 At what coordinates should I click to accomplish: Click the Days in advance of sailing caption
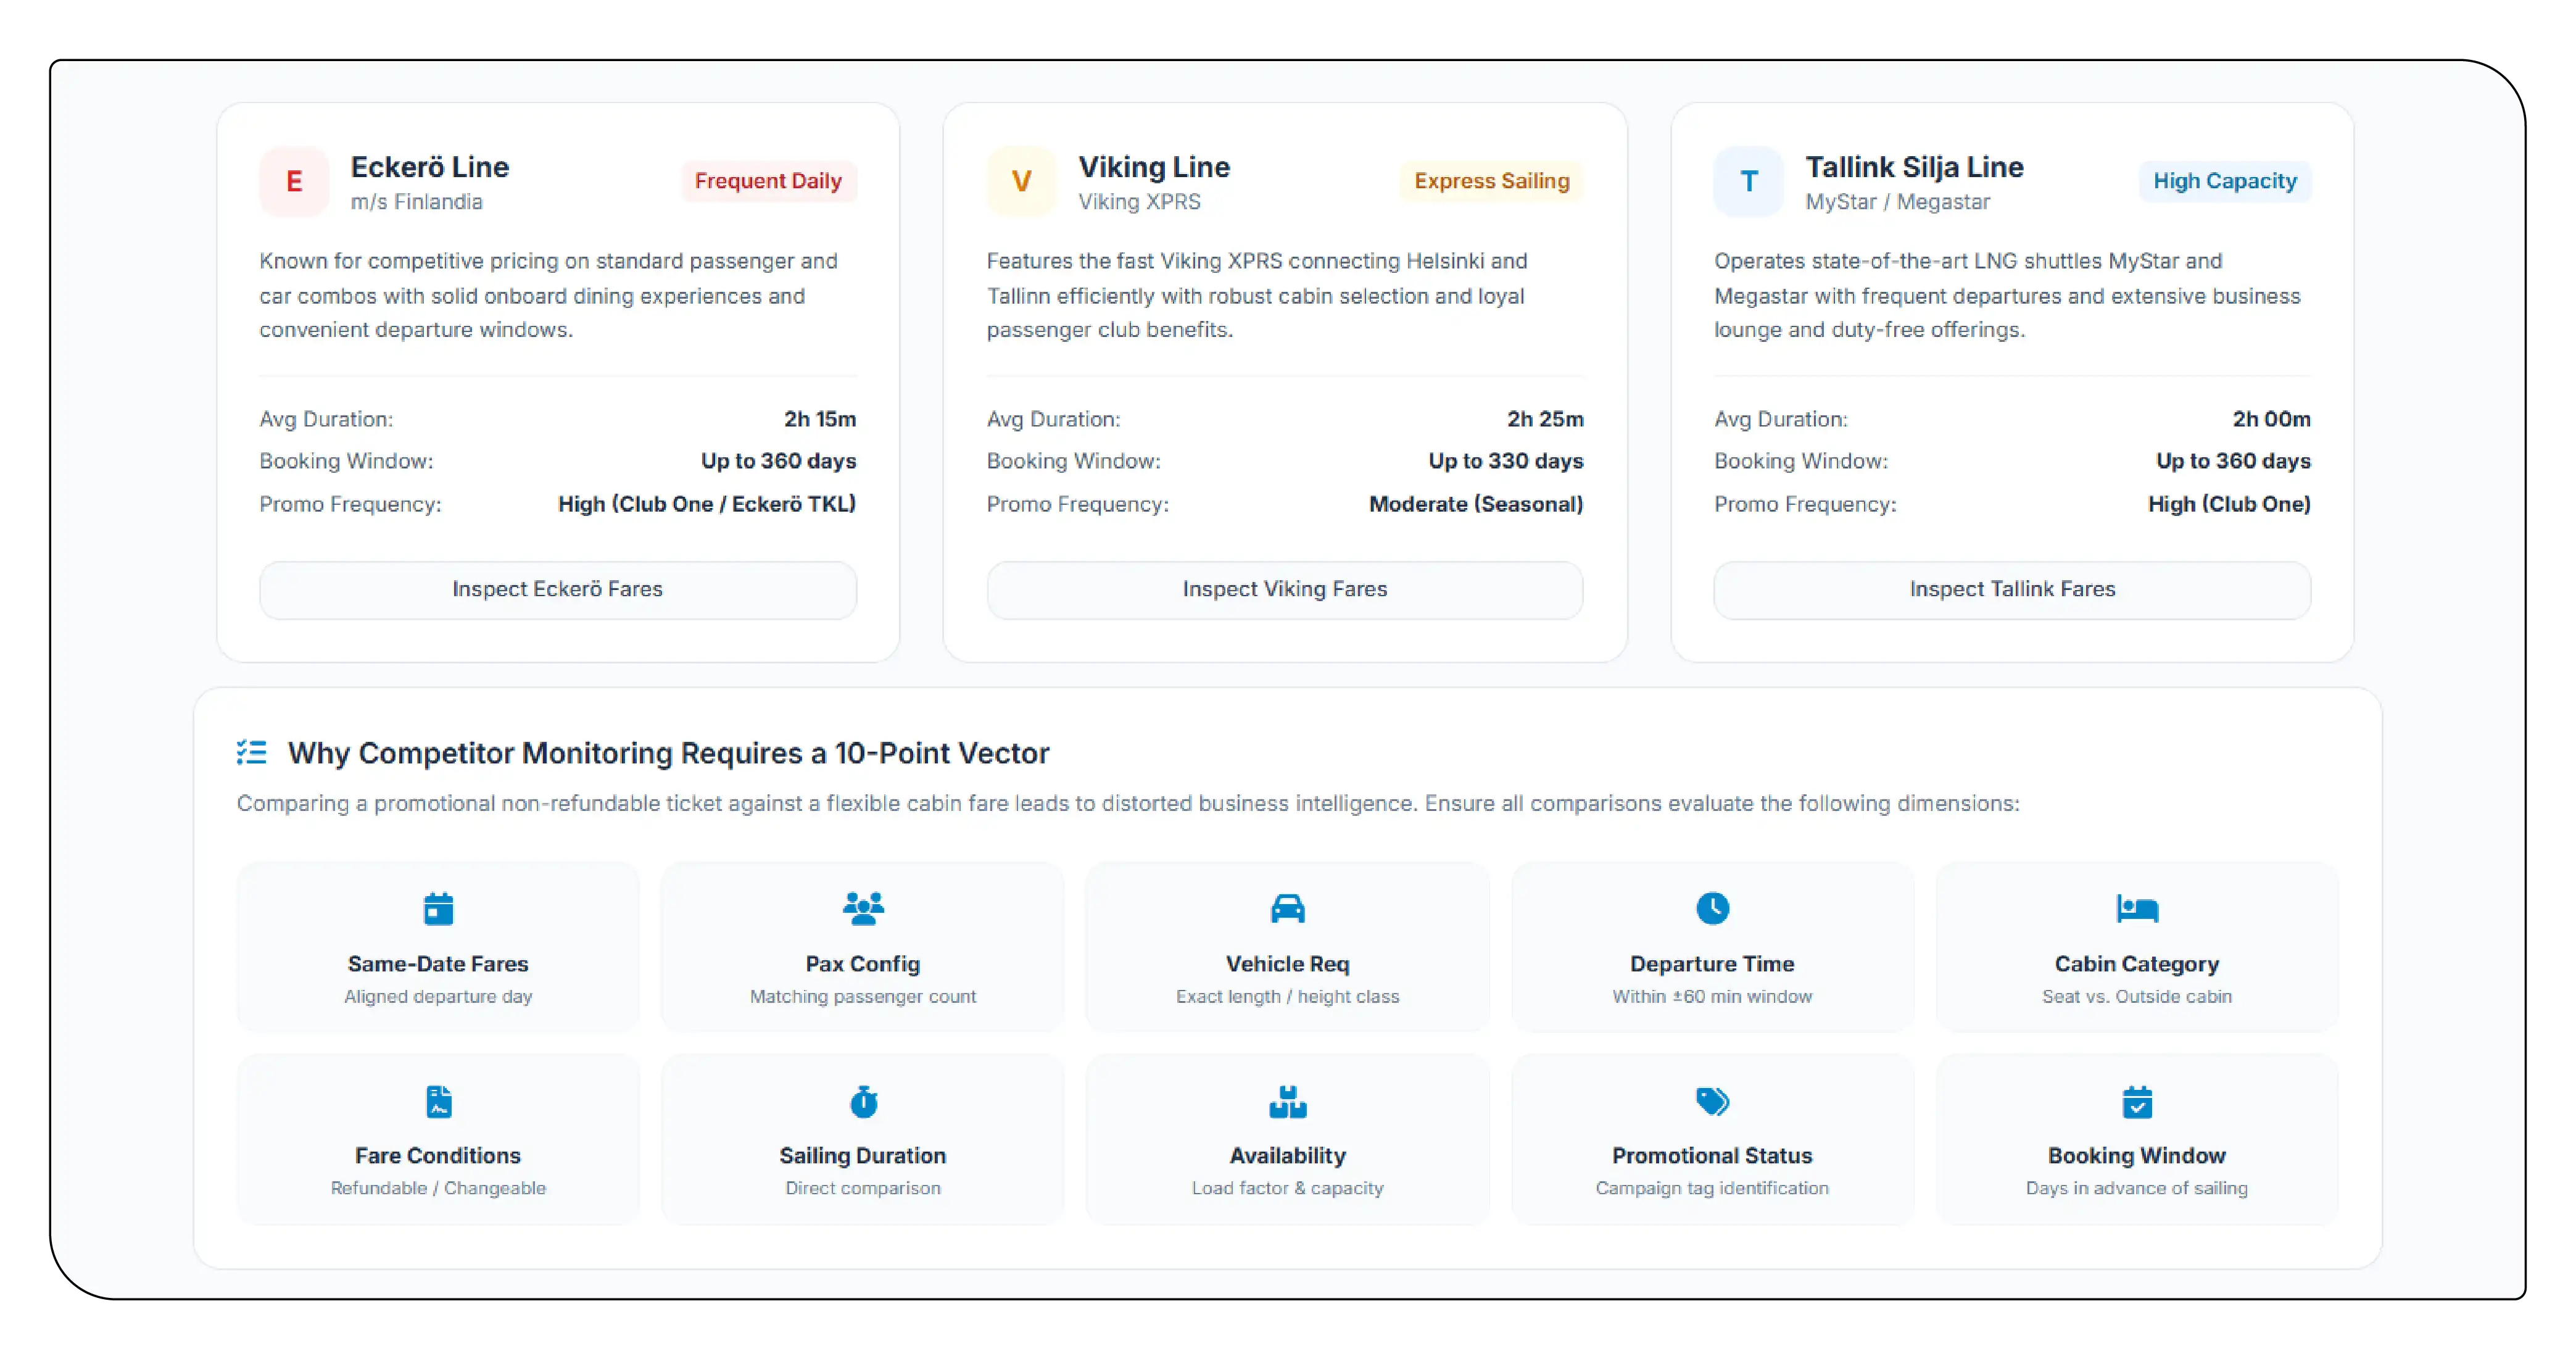pyautogui.click(x=2137, y=1188)
